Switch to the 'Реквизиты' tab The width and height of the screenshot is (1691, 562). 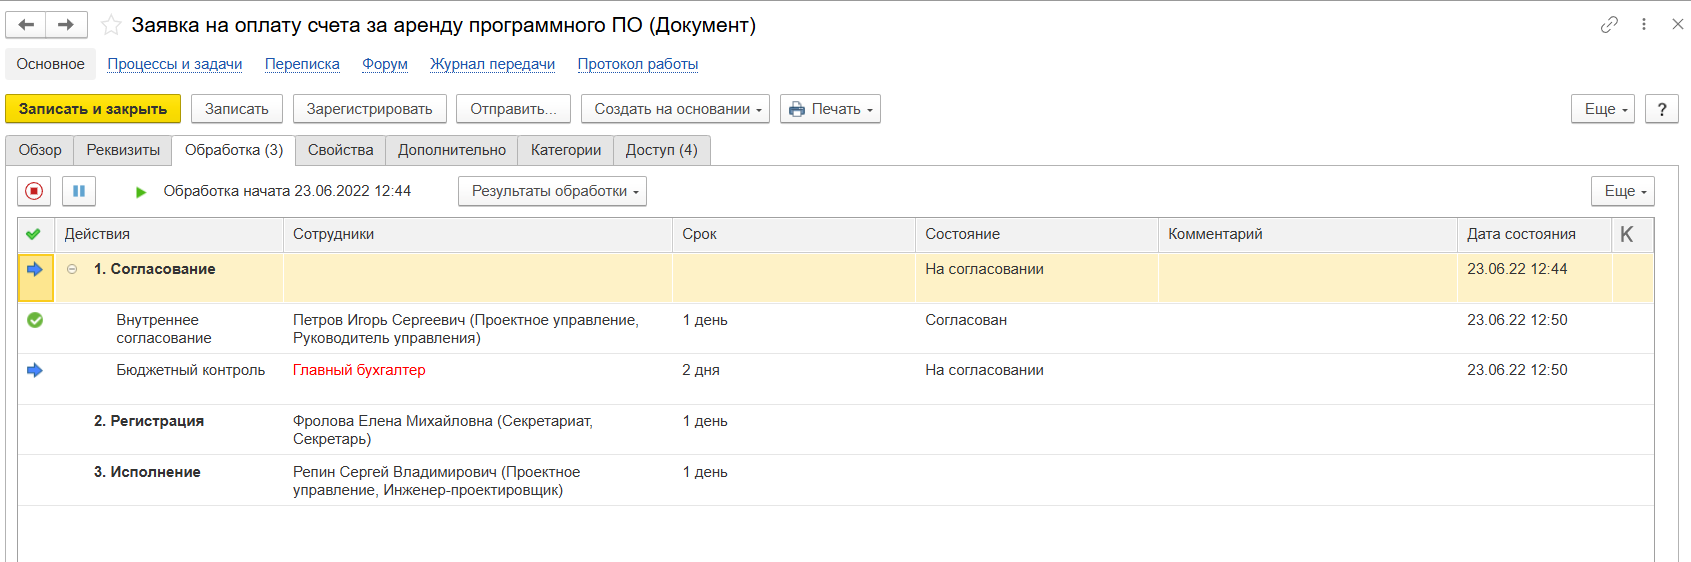[123, 150]
